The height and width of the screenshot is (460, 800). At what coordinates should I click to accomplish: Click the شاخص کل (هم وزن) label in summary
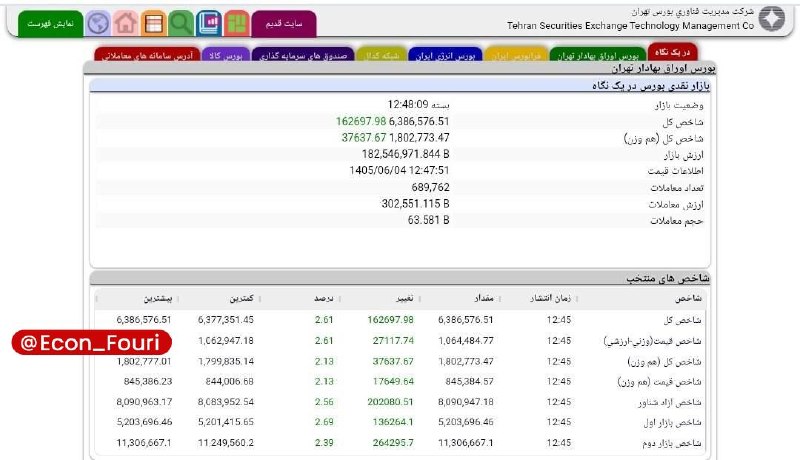tap(663, 138)
